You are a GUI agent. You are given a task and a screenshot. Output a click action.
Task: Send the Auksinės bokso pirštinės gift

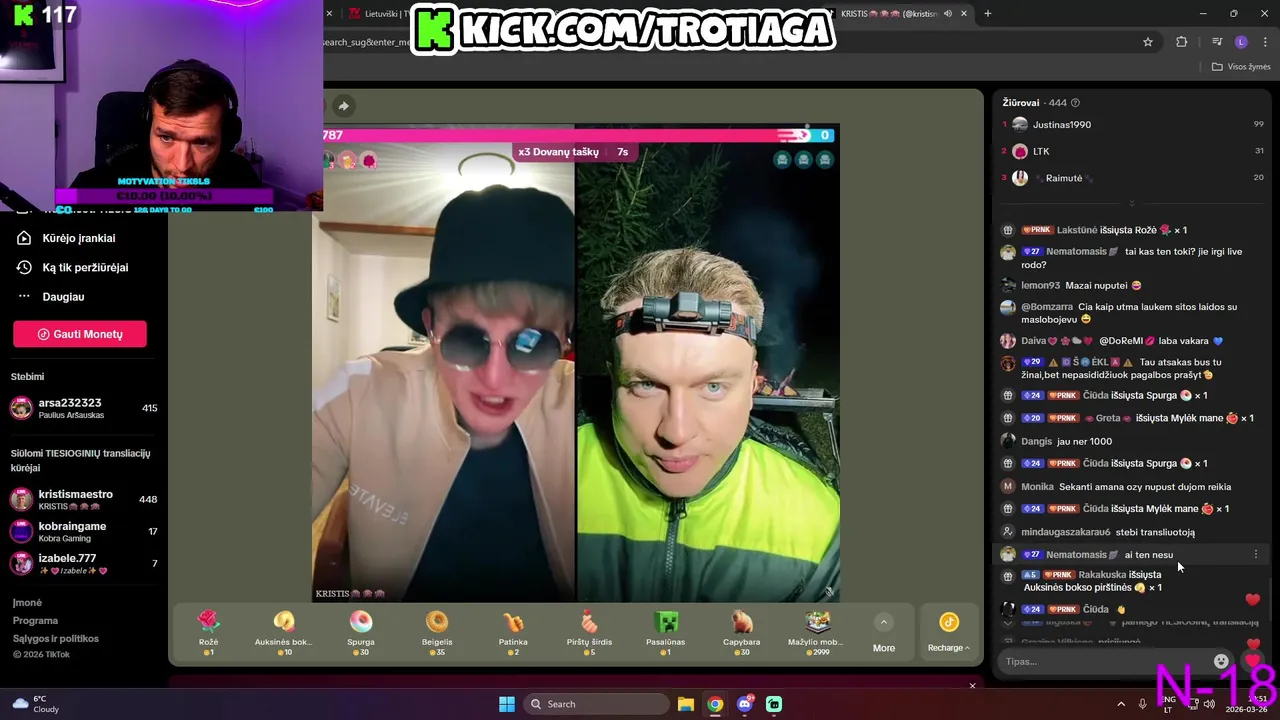click(284, 633)
